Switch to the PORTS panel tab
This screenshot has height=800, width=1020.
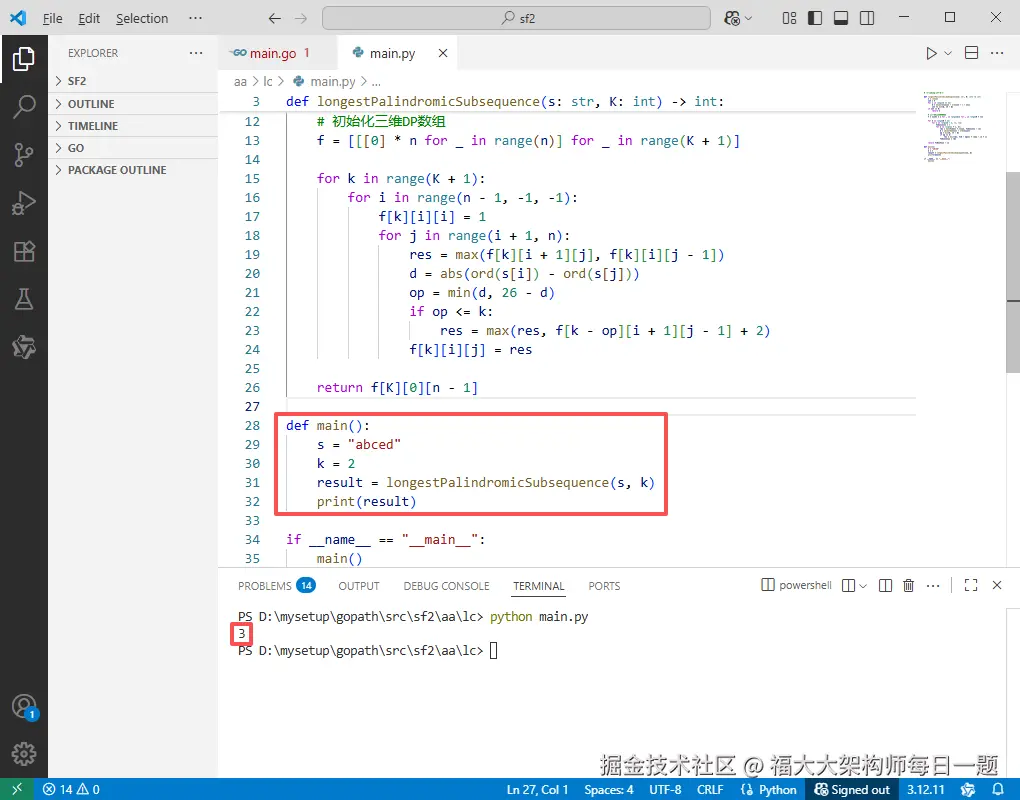point(604,586)
